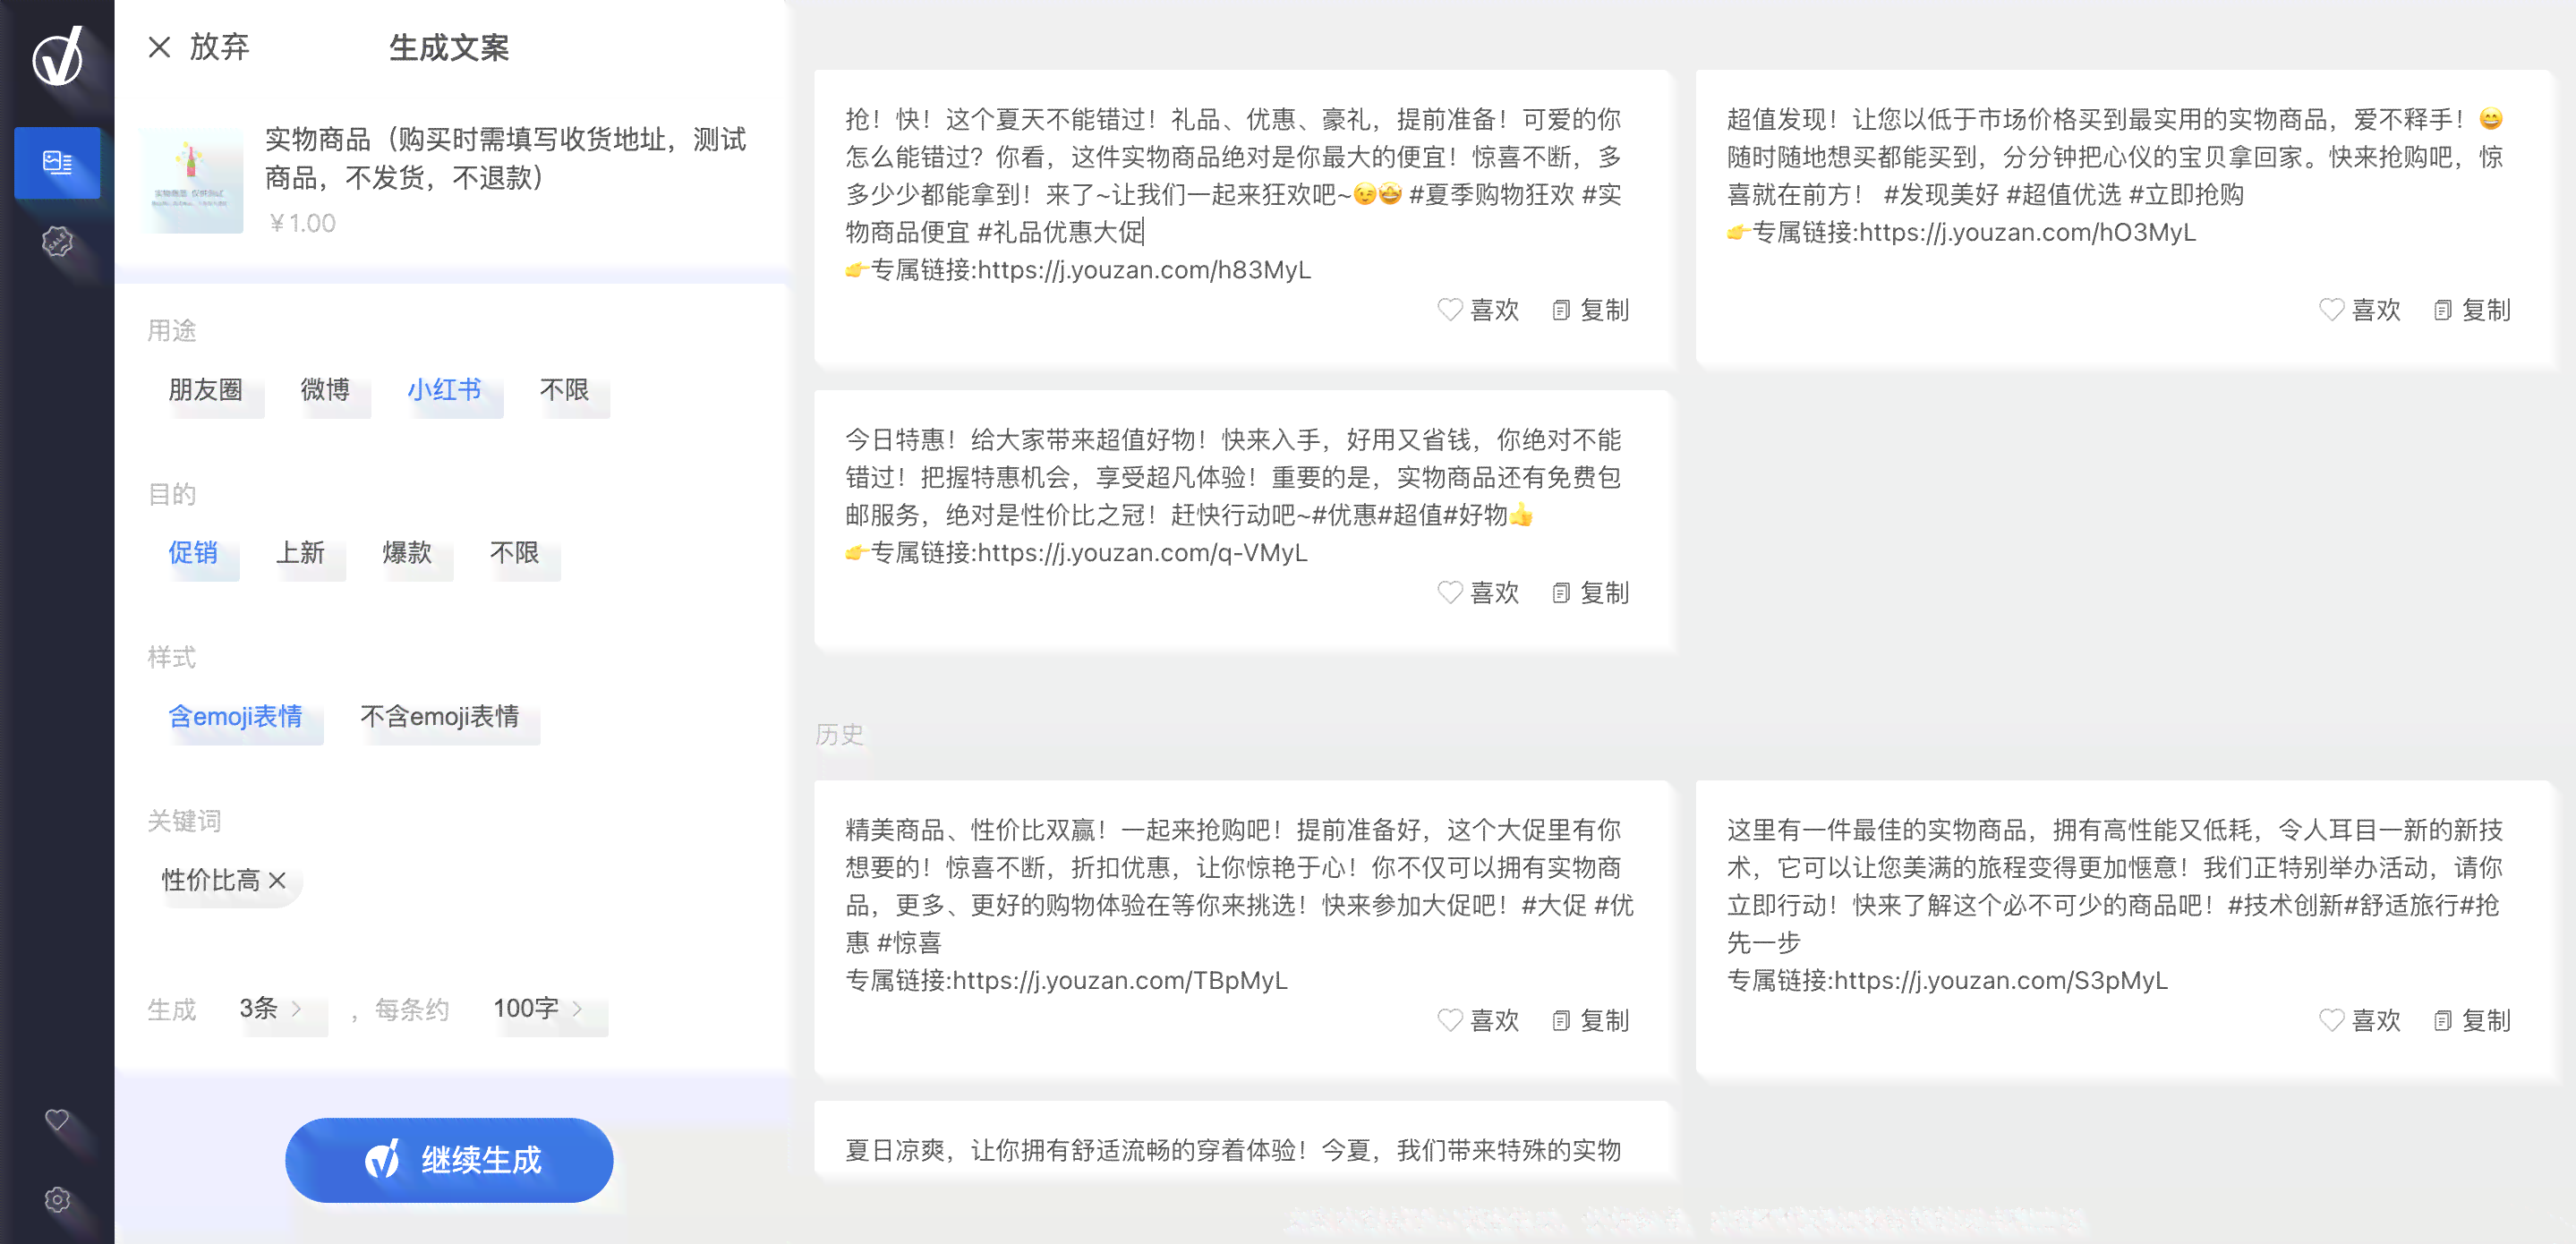
Task: Select 微博 as usage
Action: [325, 390]
